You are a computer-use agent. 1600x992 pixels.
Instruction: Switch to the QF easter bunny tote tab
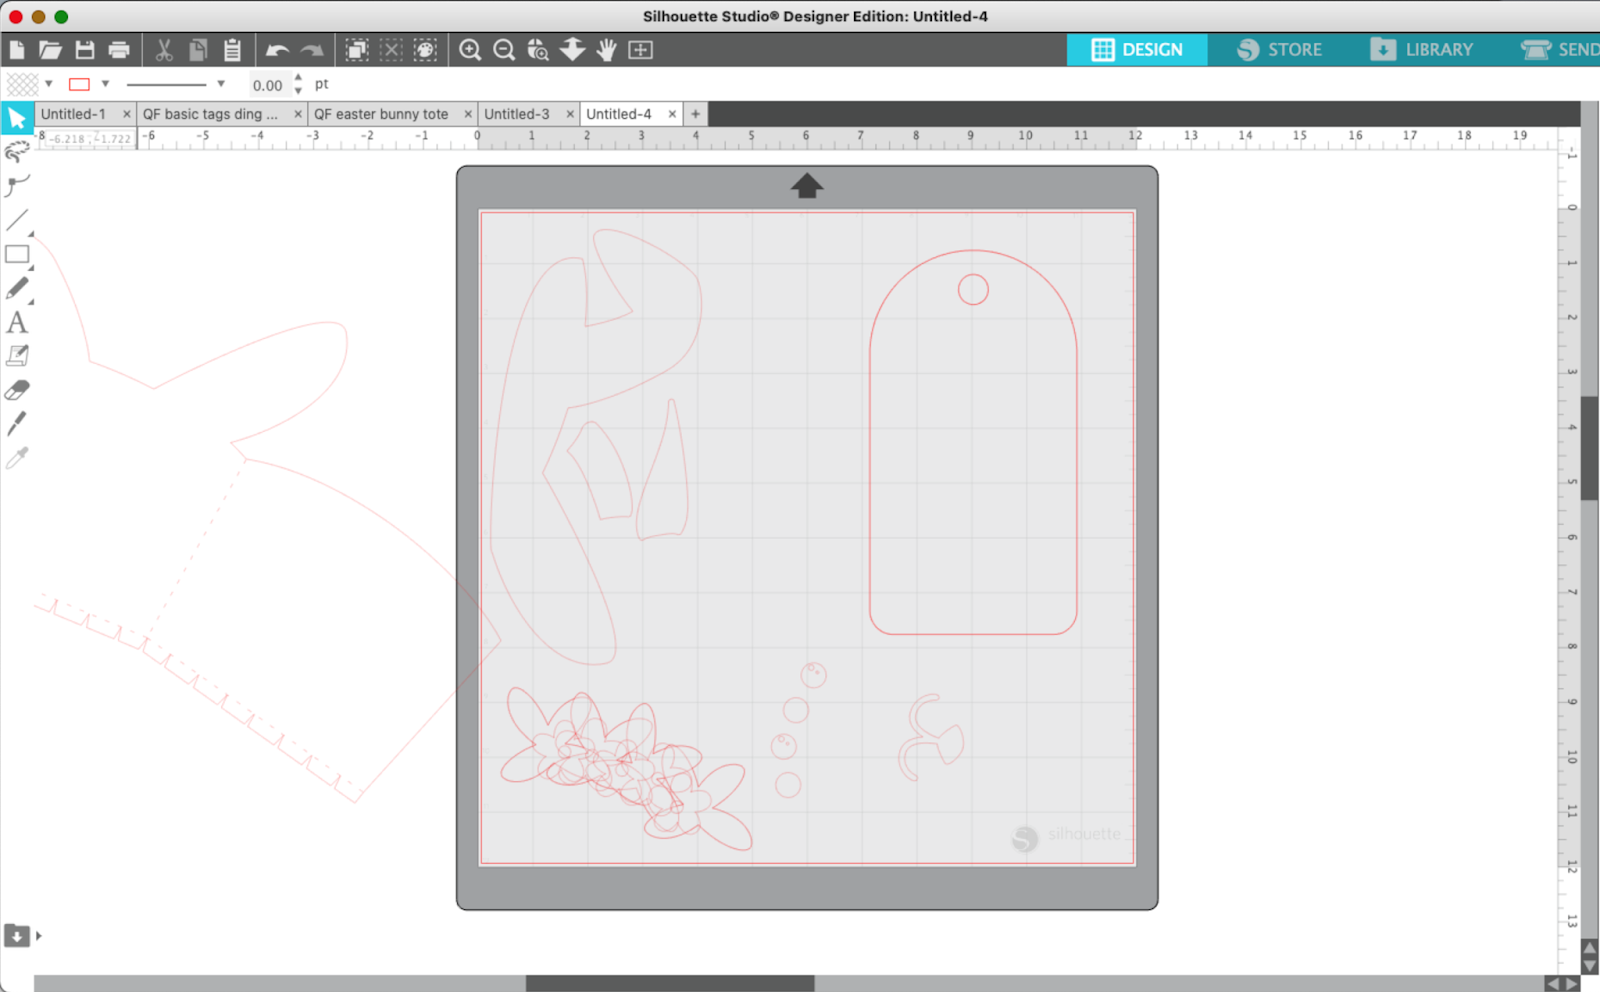pos(381,114)
